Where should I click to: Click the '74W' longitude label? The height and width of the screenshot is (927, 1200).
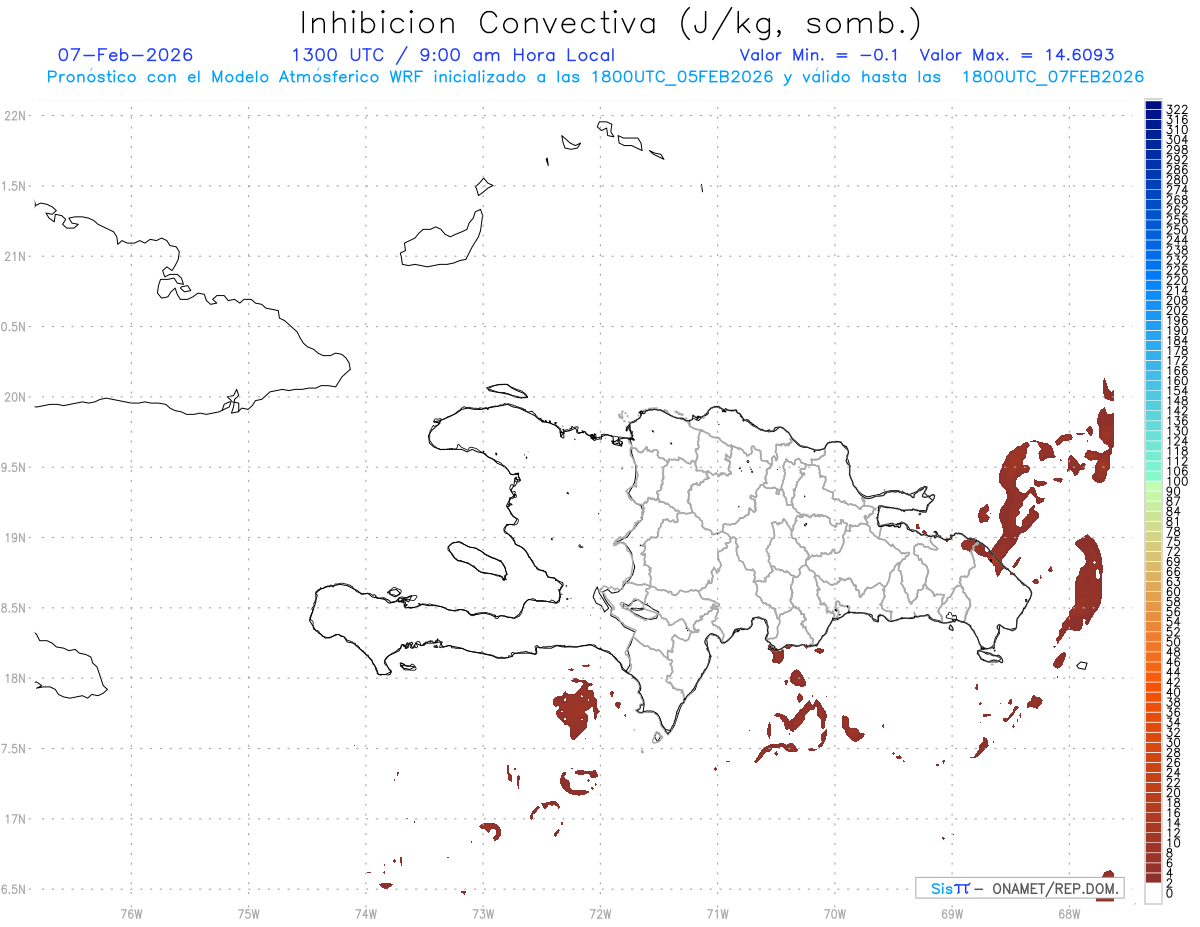366,912
